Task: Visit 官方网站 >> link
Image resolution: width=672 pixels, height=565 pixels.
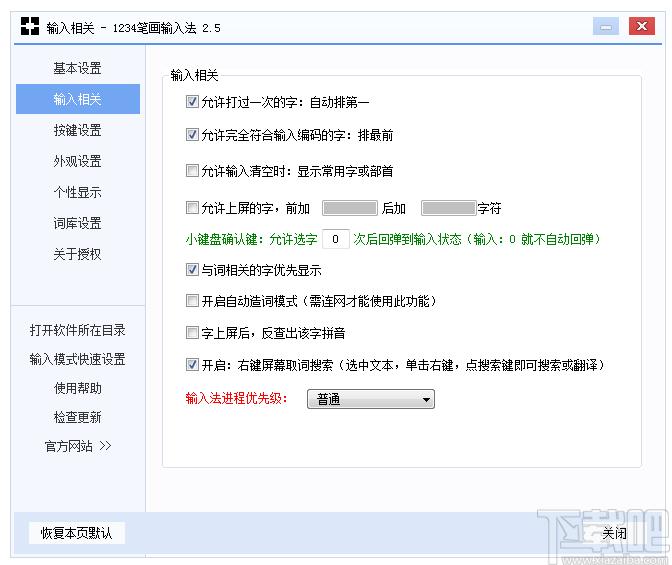Action: pos(78,446)
